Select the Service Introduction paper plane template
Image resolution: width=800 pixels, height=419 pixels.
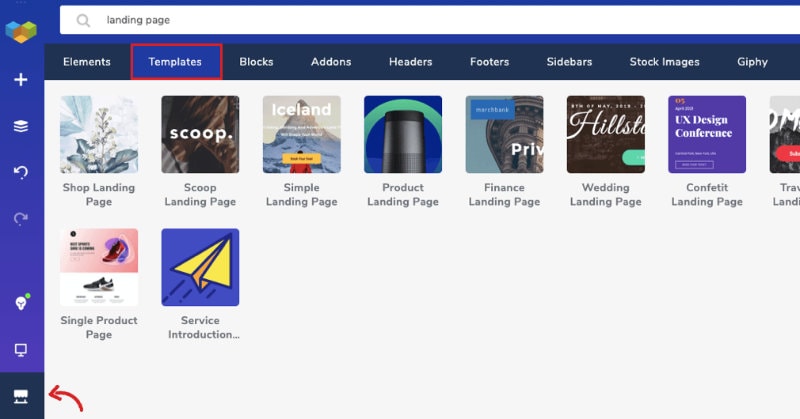pos(200,267)
